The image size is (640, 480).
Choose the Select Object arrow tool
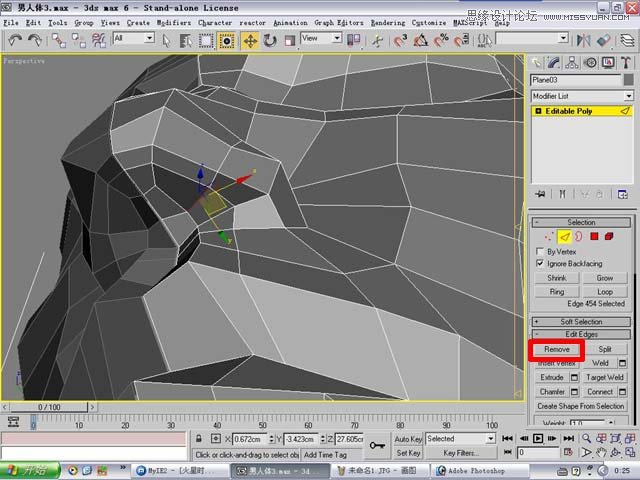(x=166, y=40)
